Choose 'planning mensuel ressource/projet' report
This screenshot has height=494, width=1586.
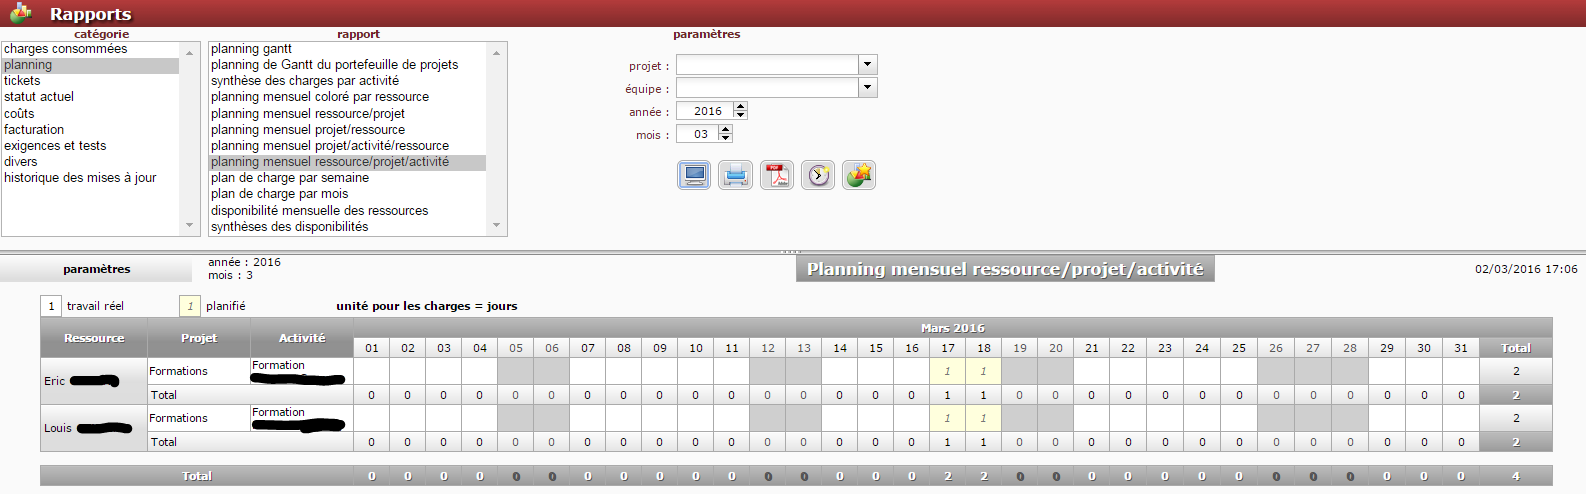point(347,114)
